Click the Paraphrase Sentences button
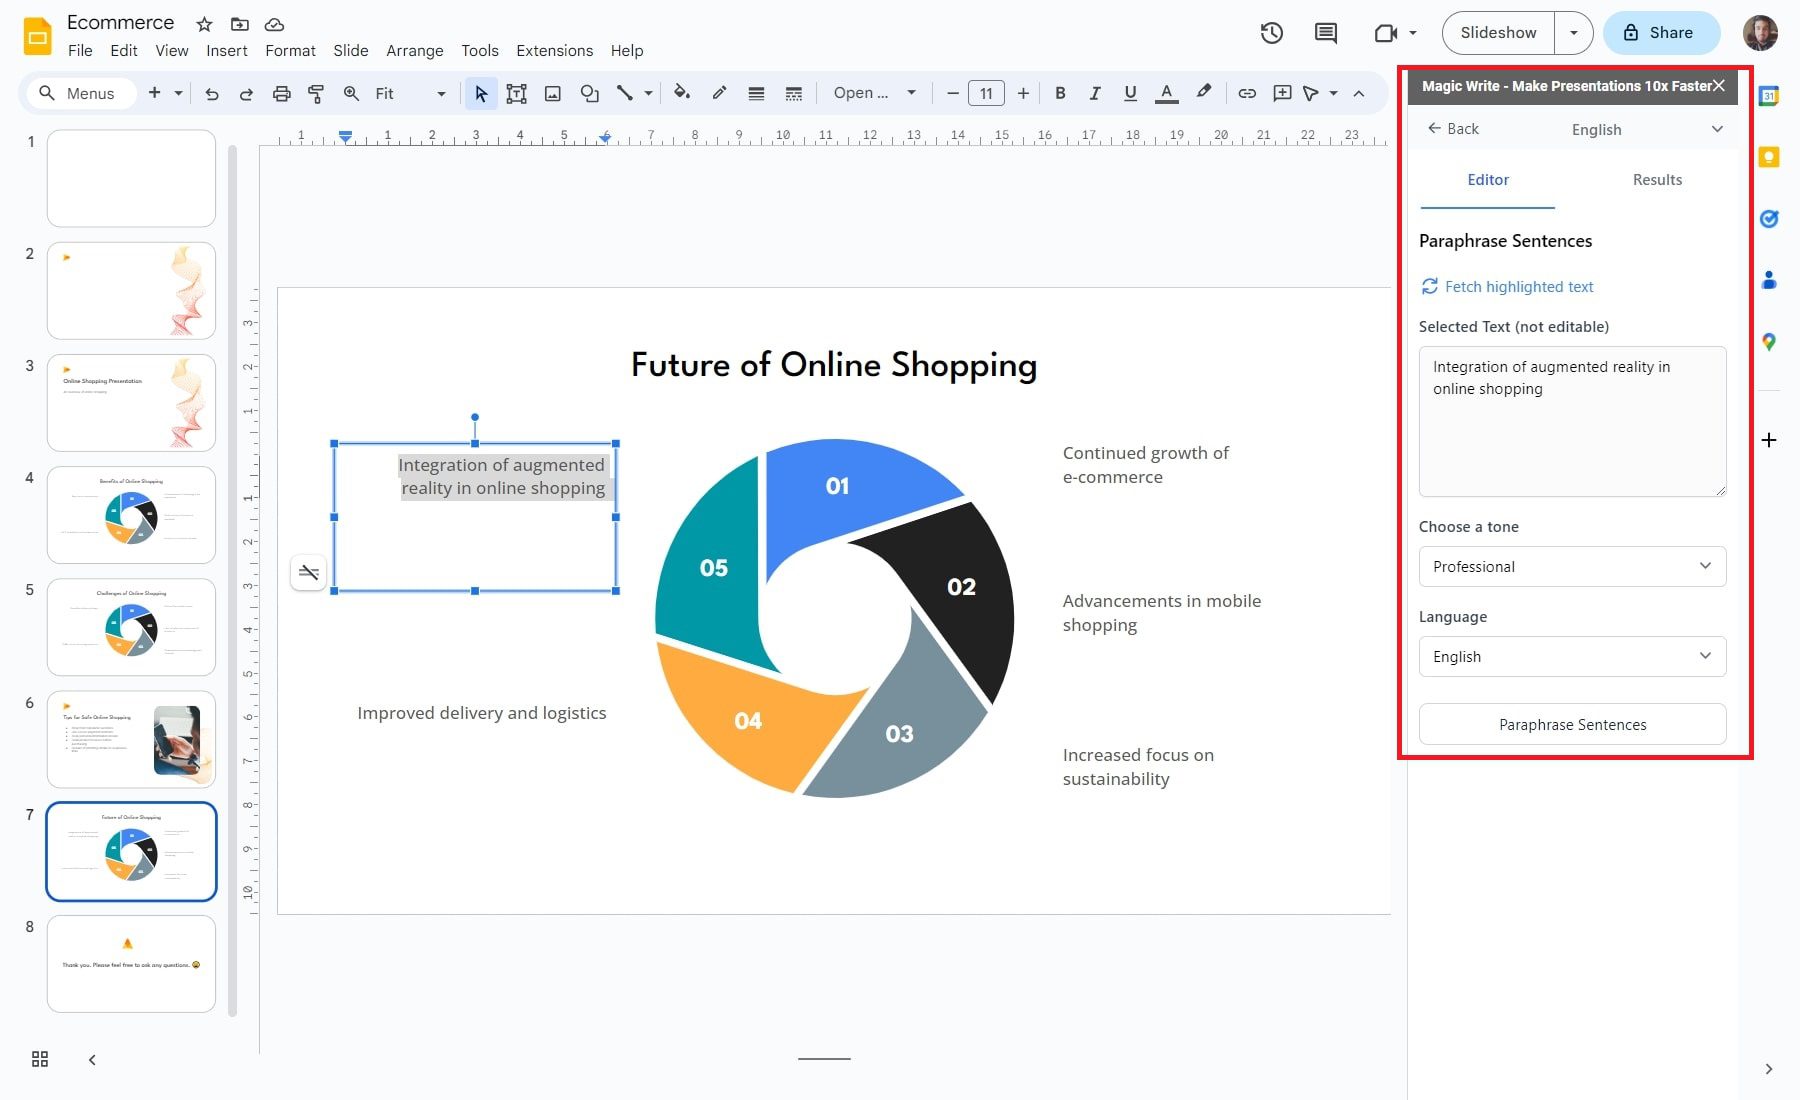Screen dimensions: 1800x1100 (x=1572, y=724)
